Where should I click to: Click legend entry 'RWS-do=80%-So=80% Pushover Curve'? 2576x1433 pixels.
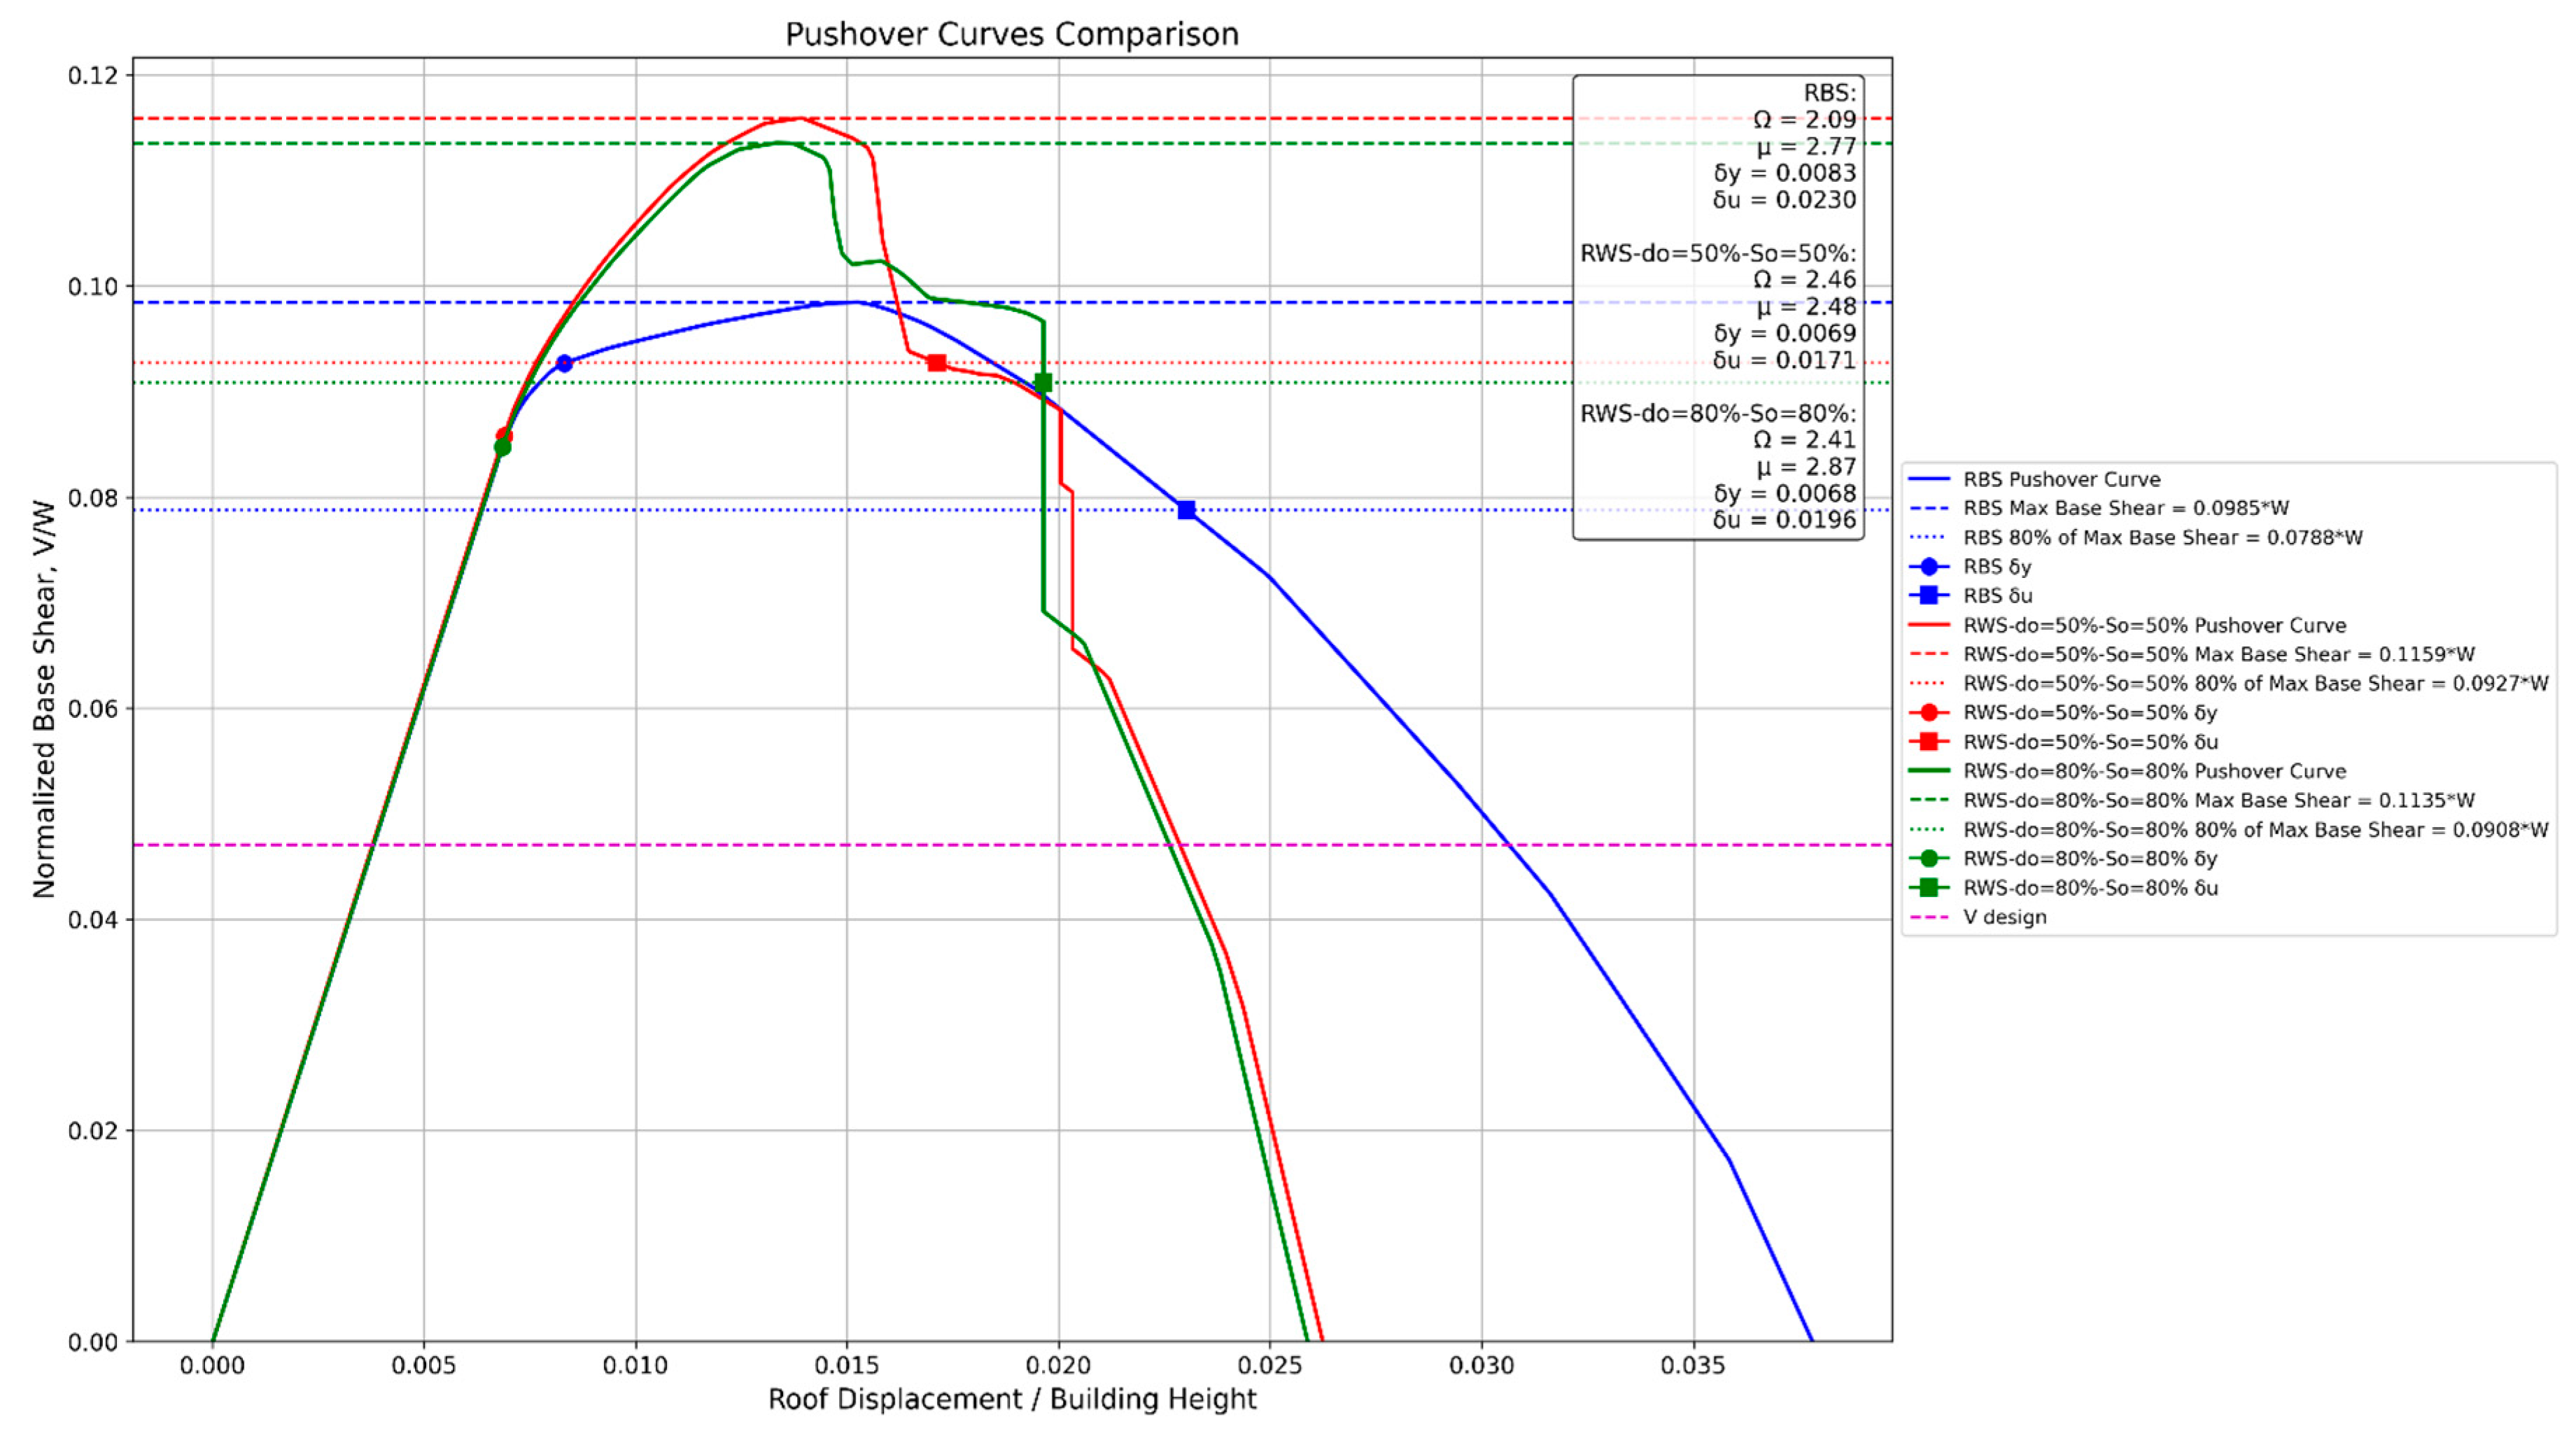[x=2154, y=771]
